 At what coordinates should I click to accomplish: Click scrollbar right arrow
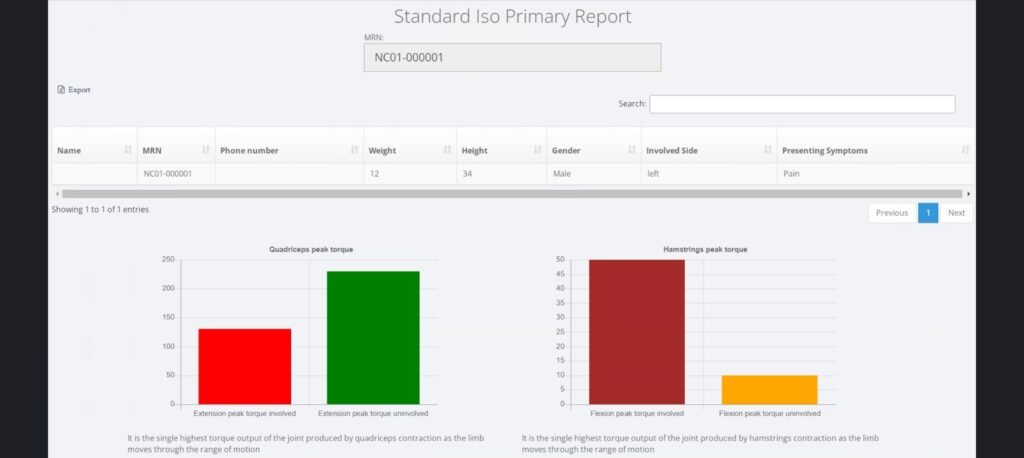point(968,194)
